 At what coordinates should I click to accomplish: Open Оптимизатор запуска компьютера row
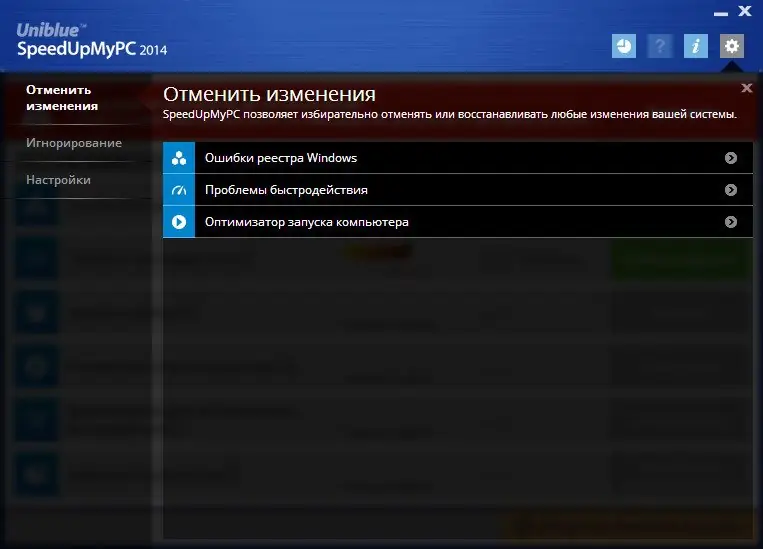458,222
